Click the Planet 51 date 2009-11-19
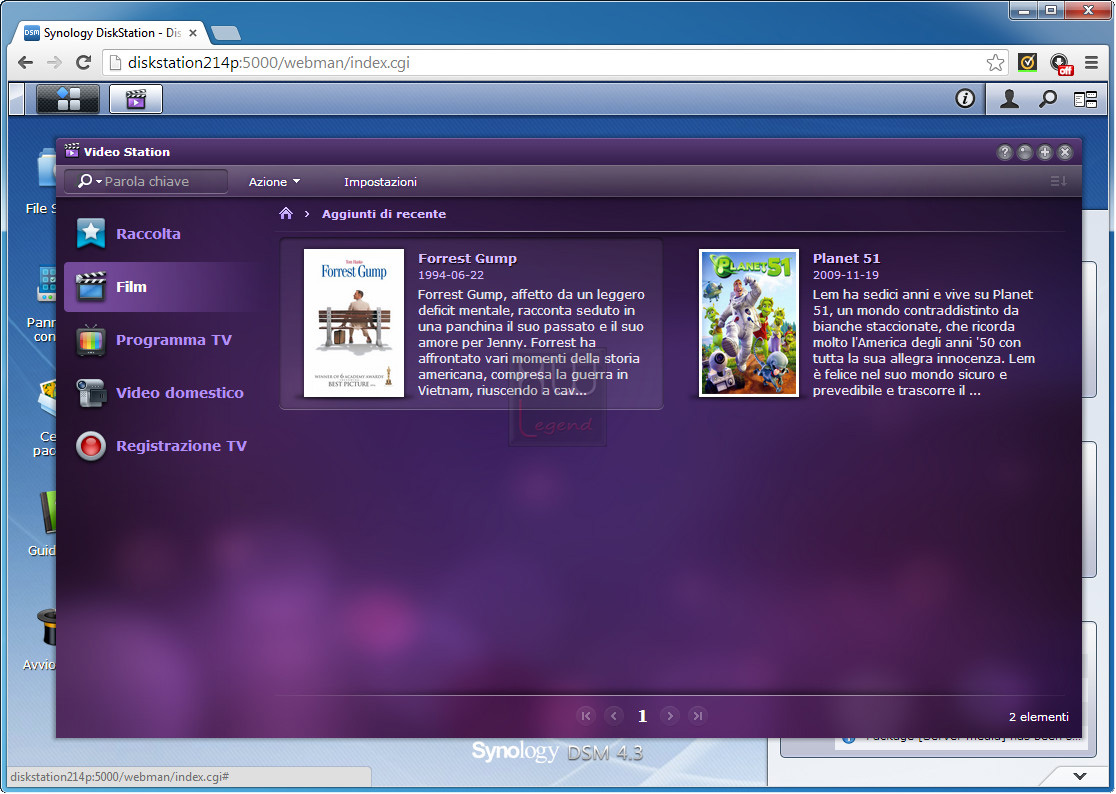Screen dimensions: 1116x794 pos(846,275)
